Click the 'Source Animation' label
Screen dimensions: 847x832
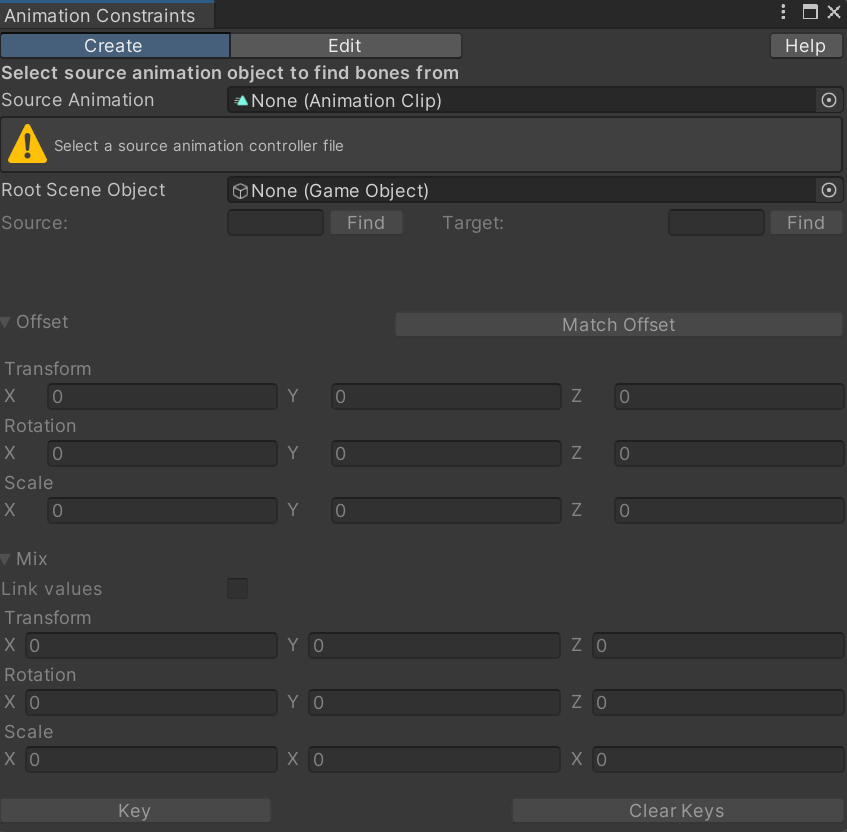tap(78, 100)
